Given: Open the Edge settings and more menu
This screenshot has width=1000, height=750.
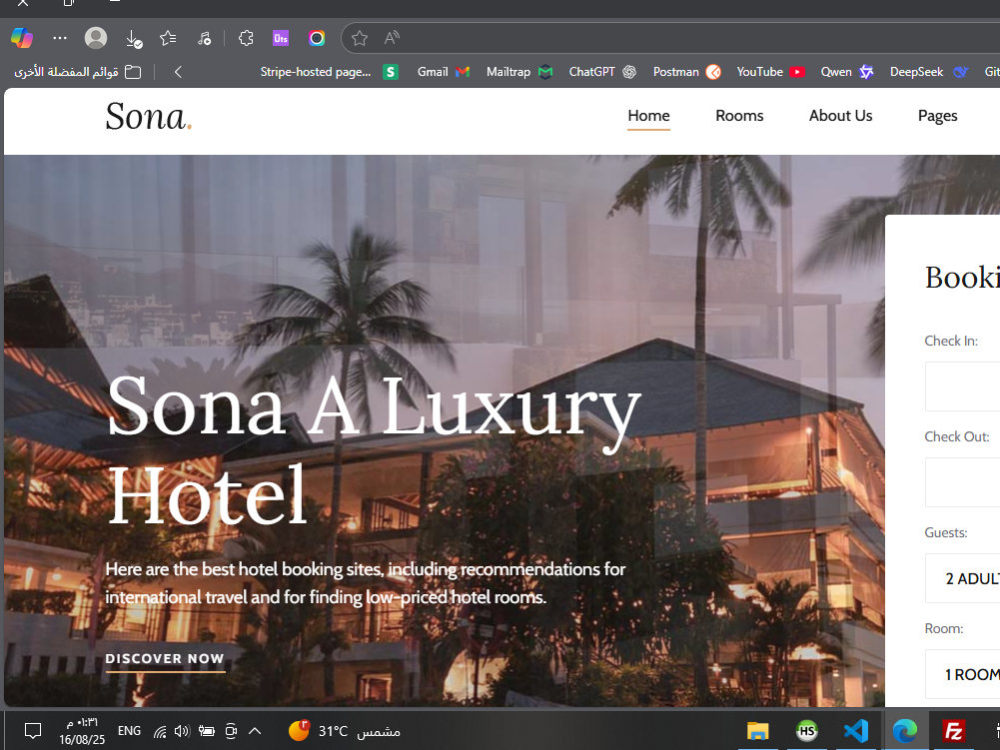Looking at the screenshot, I should click(60, 38).
